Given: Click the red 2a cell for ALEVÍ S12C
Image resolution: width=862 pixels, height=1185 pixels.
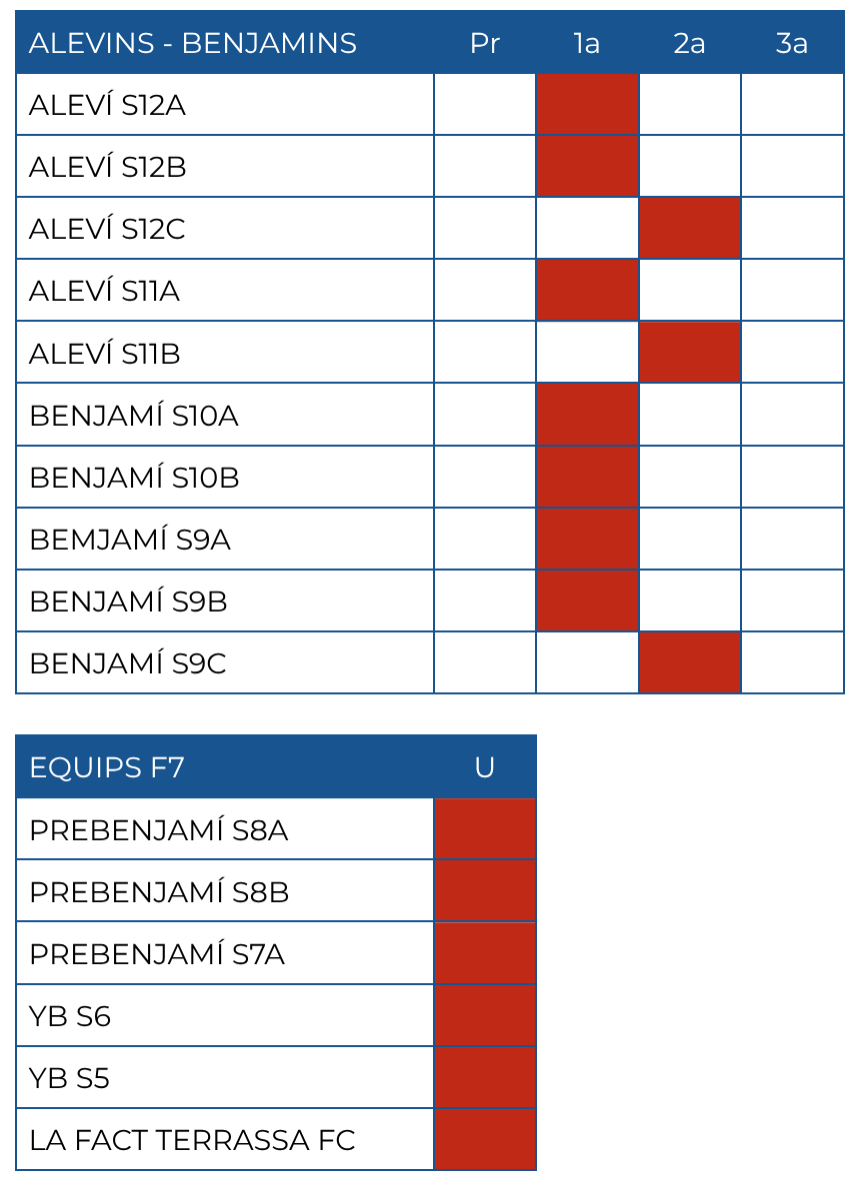Looking at the screenshot, I should pos(689,228).
